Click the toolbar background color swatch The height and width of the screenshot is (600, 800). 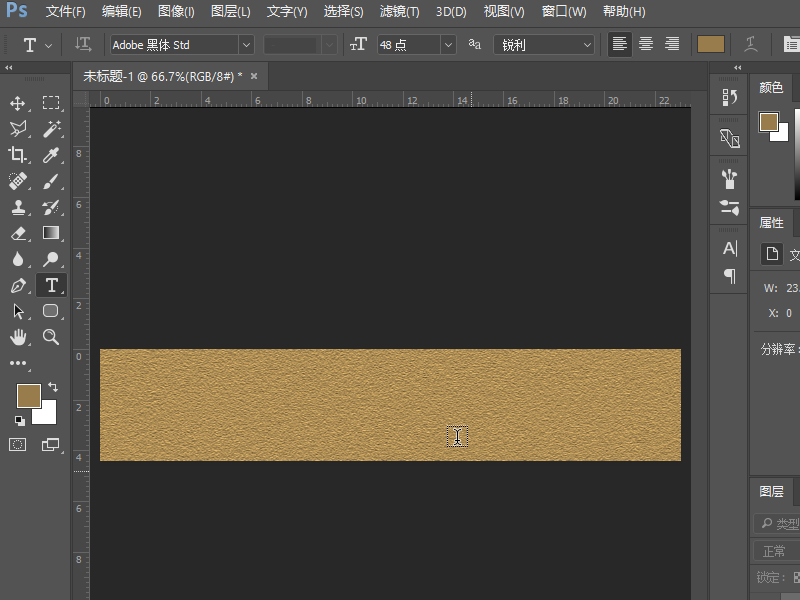click(47, 415)
